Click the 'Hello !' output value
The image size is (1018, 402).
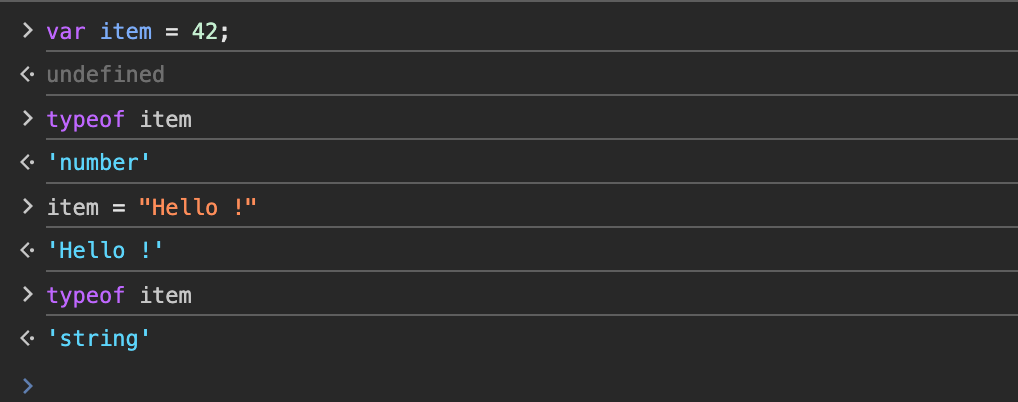click(105, 251)
